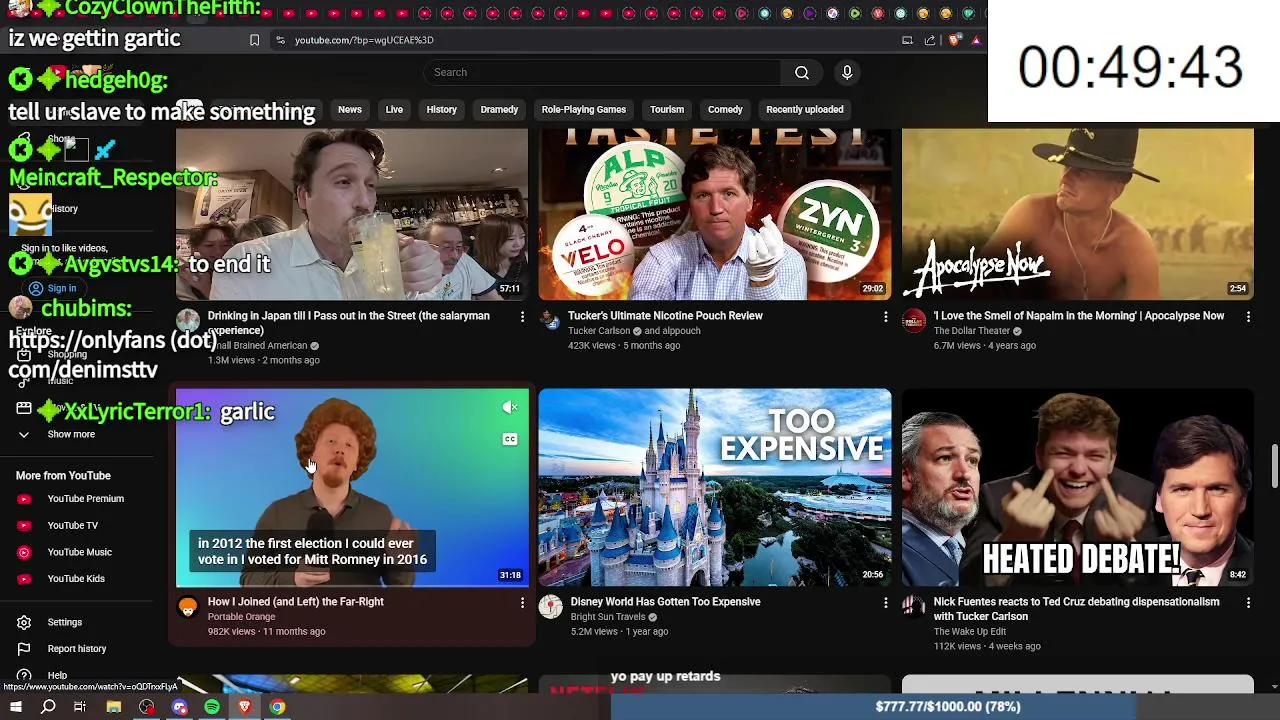This screenshot has width=1280, height=720.
Task: Select the Tourism filter chip
Action: click(667, 109)
